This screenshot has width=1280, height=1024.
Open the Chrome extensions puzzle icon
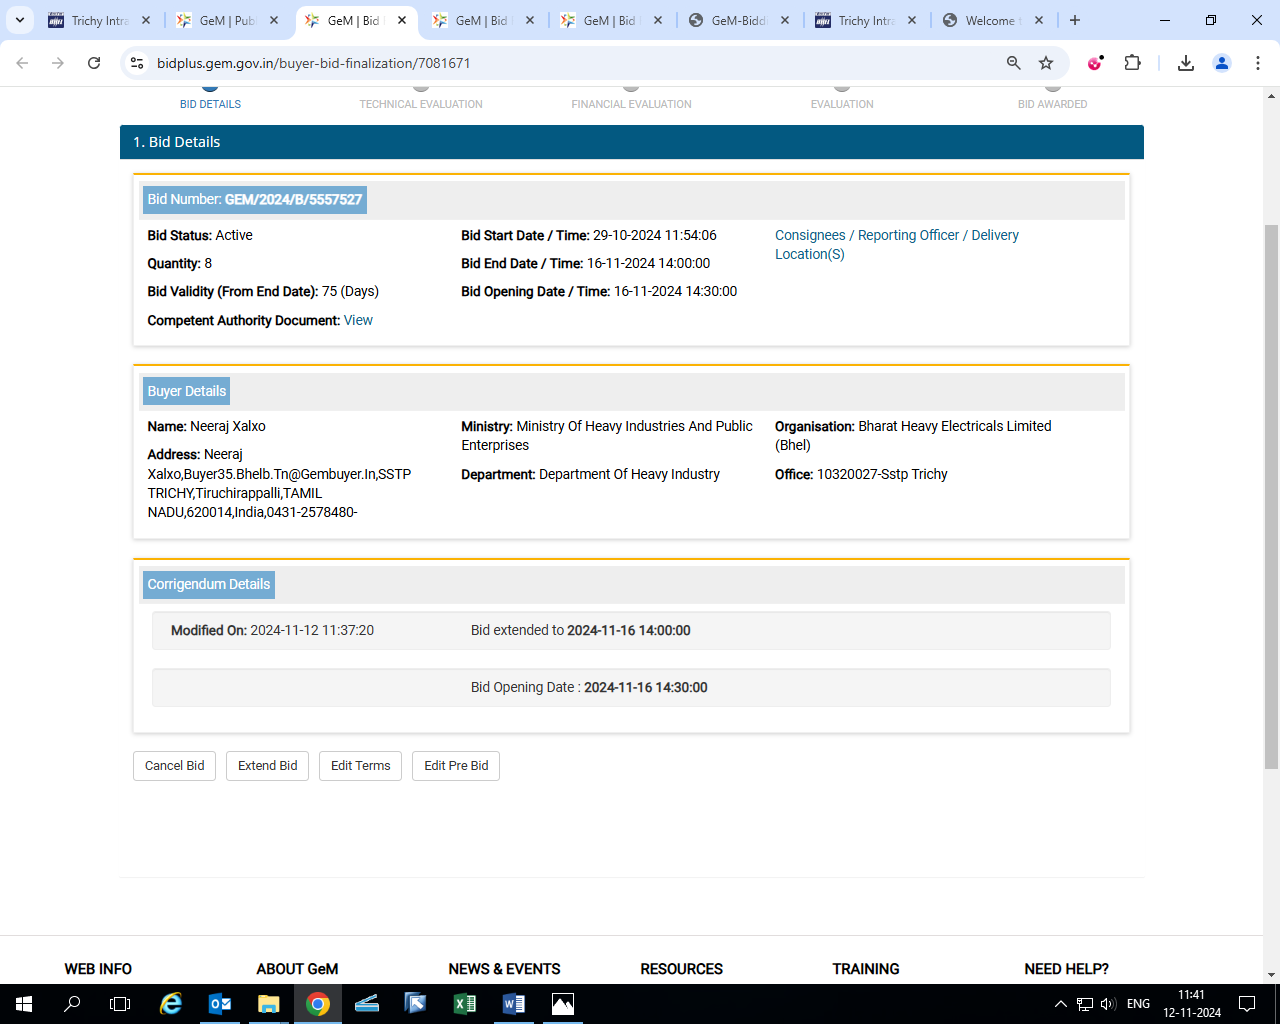click(x=1132, y=63)
